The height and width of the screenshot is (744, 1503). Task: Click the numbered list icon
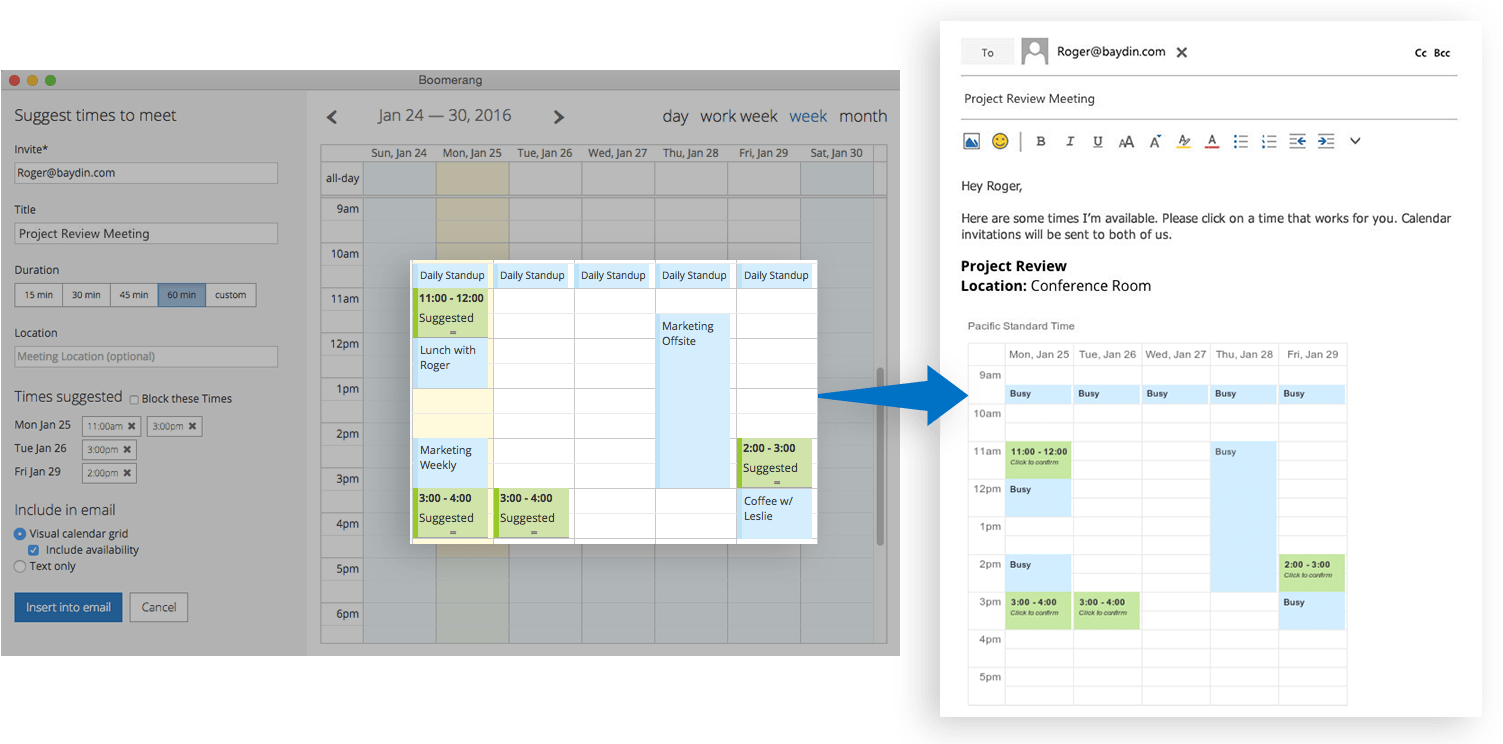pyautogui.click(x=1269, y=141)
